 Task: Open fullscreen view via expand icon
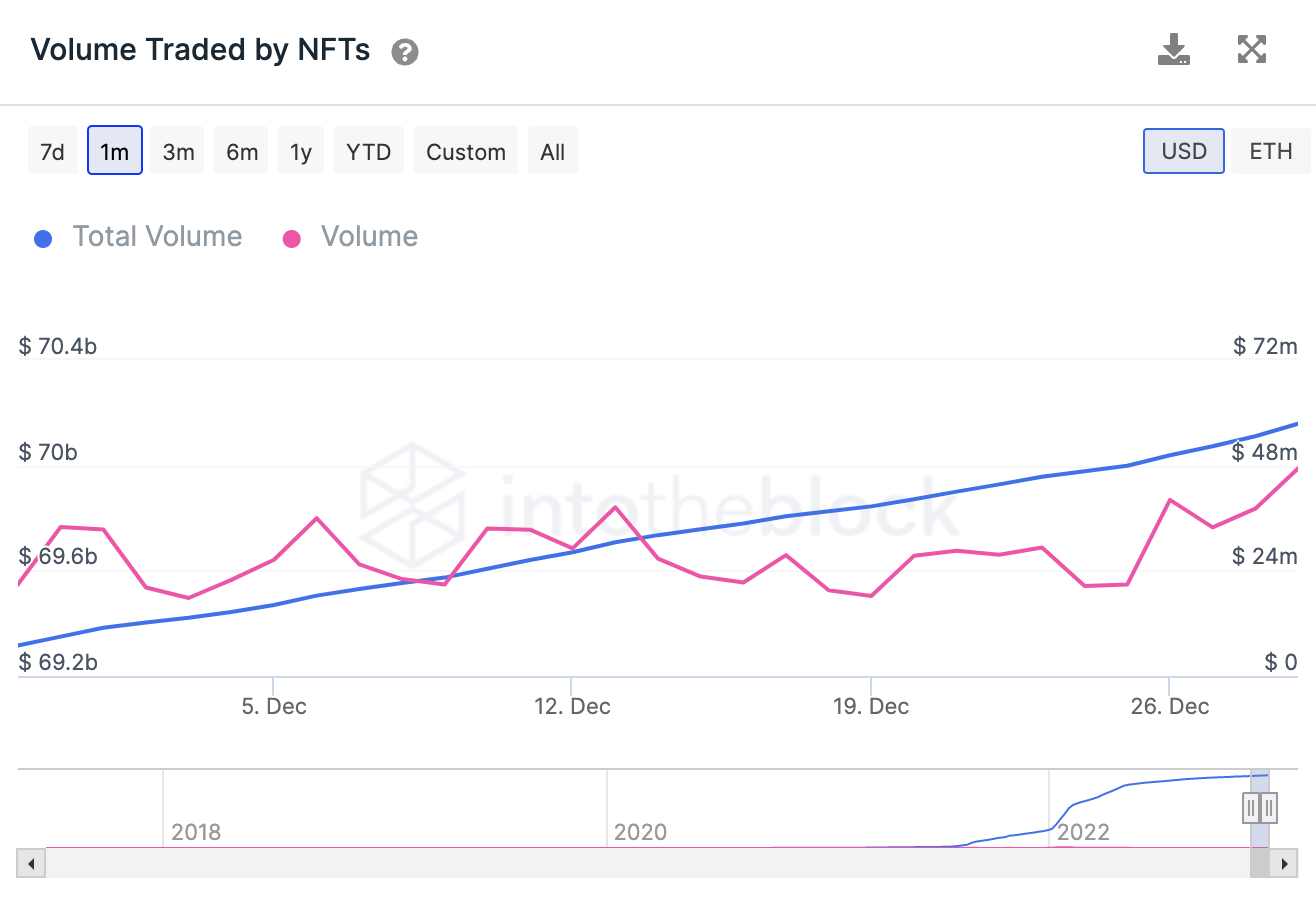coord(1252,48)
